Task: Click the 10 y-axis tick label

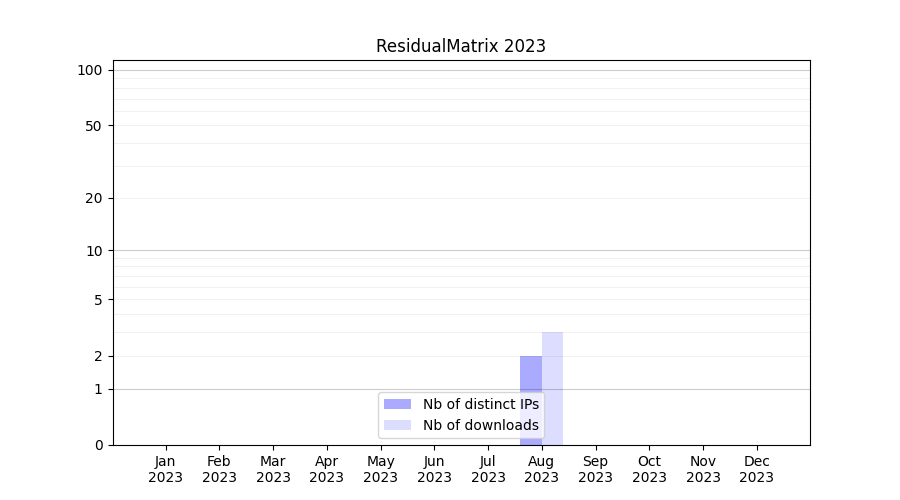Action: coord(94,251)
